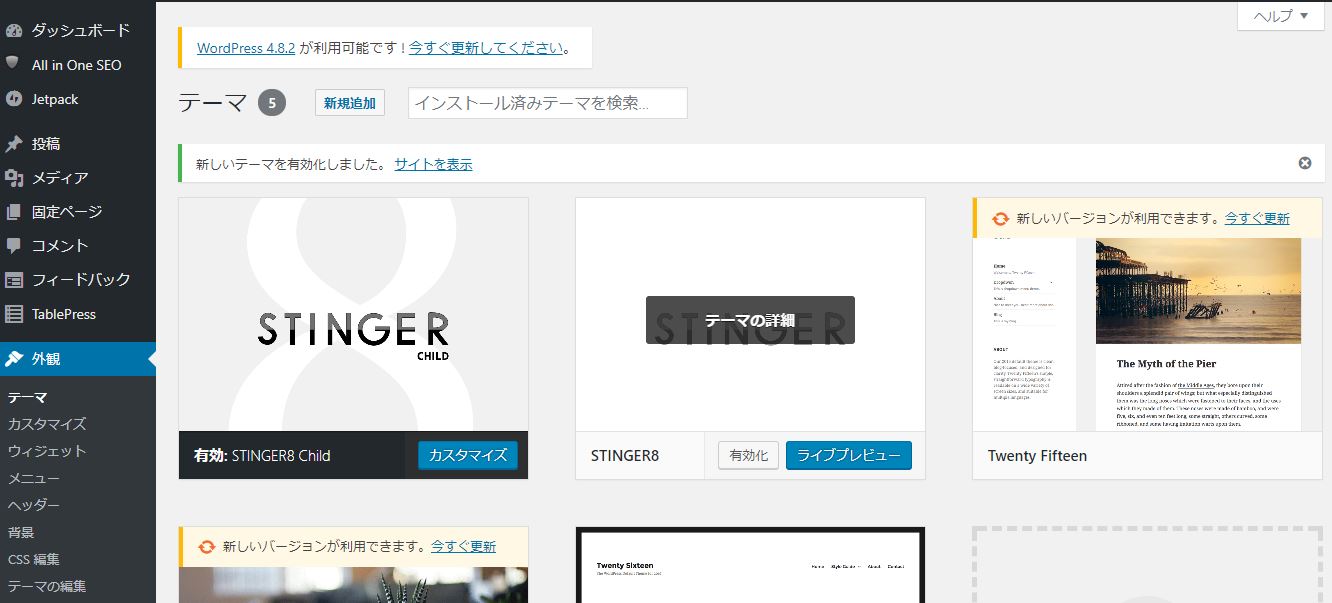Screen dimensions: 1332x603
Task: Open TablePress menu item
Action: (x=78, y=314)
